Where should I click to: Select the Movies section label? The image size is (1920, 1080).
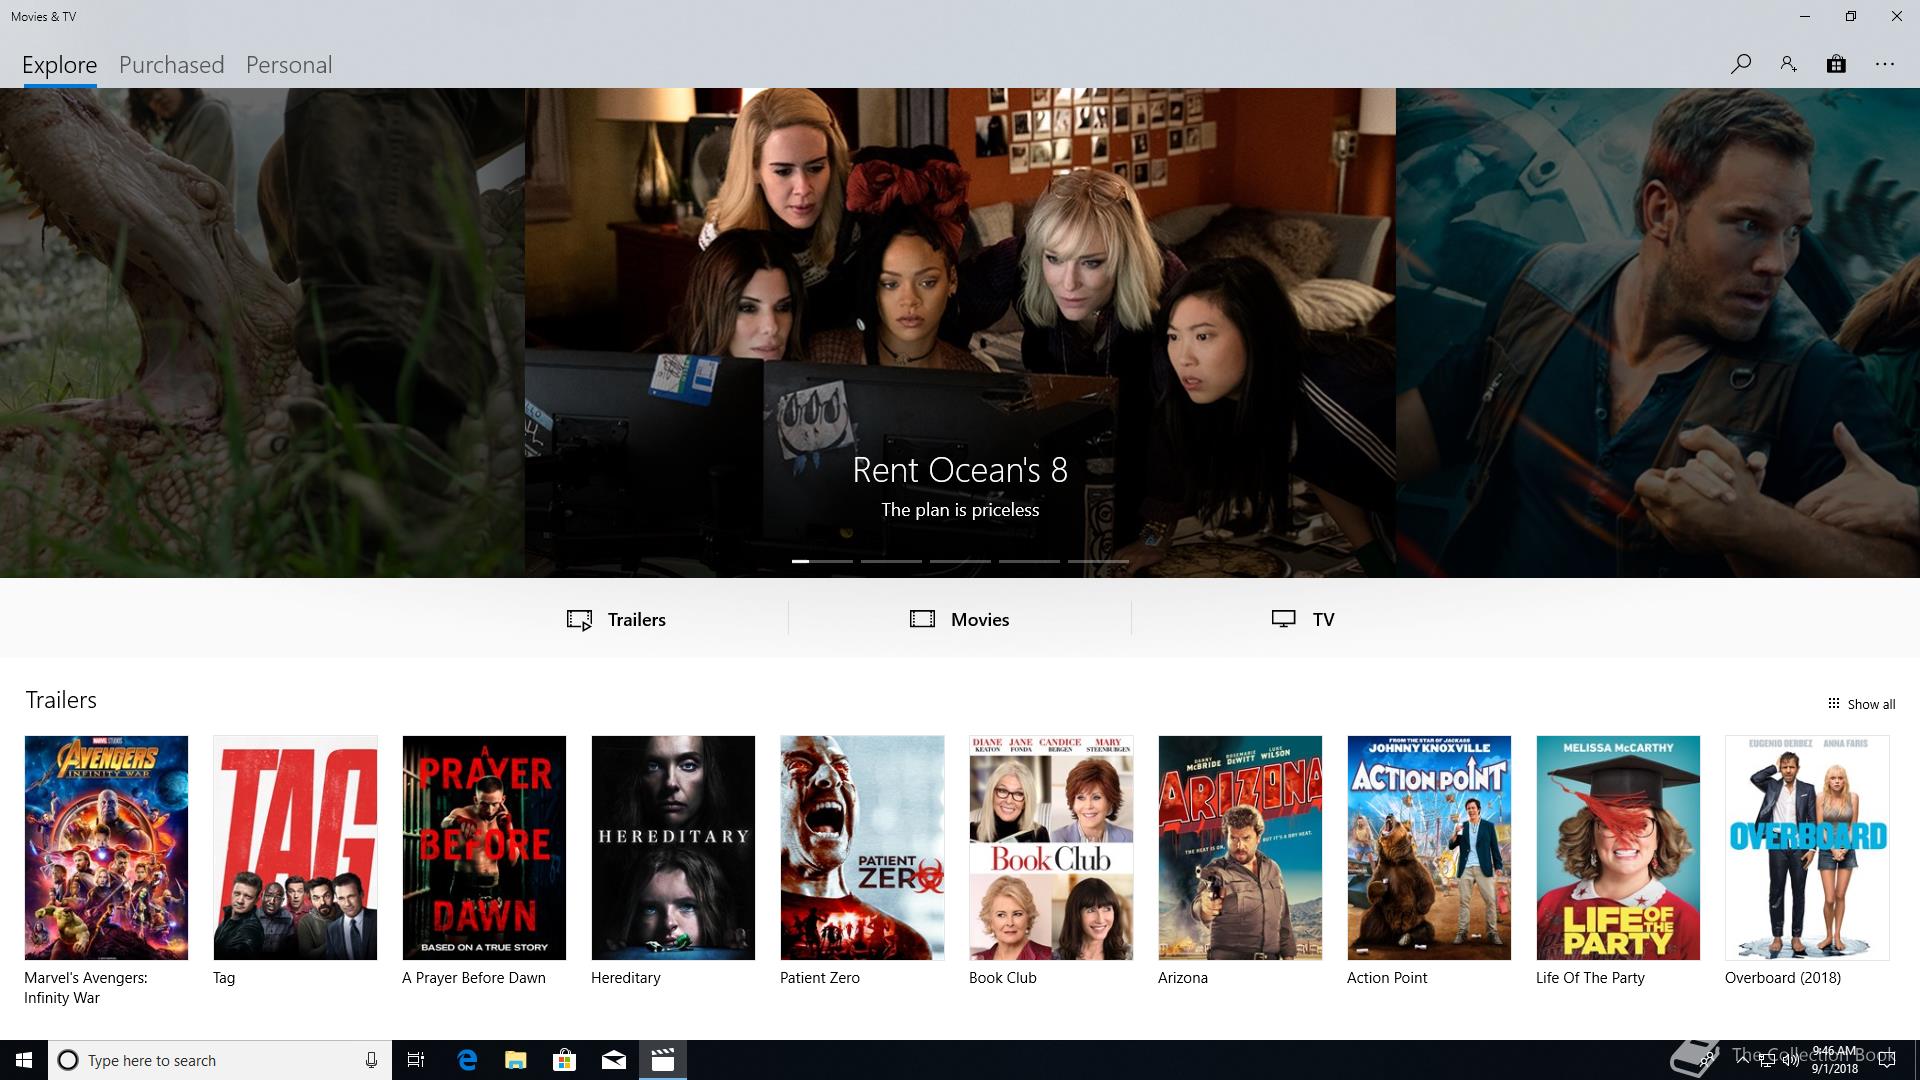[980, 619]
